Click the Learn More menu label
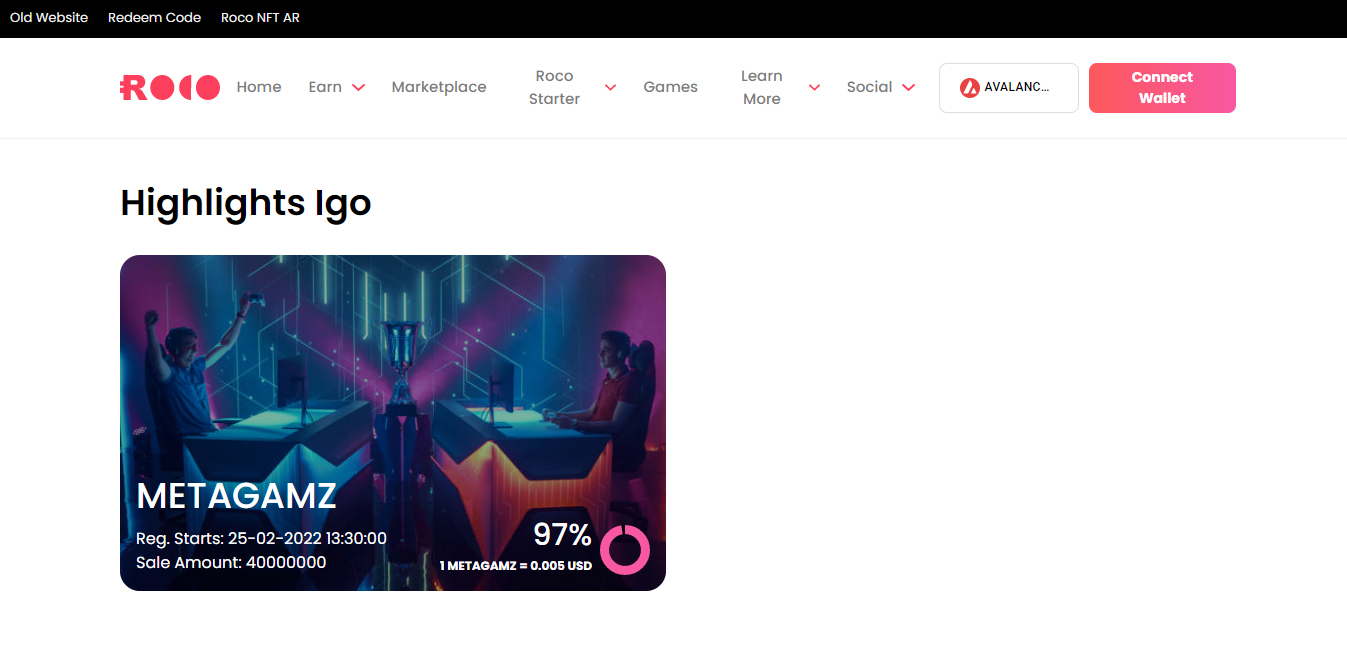 point(762,87)
